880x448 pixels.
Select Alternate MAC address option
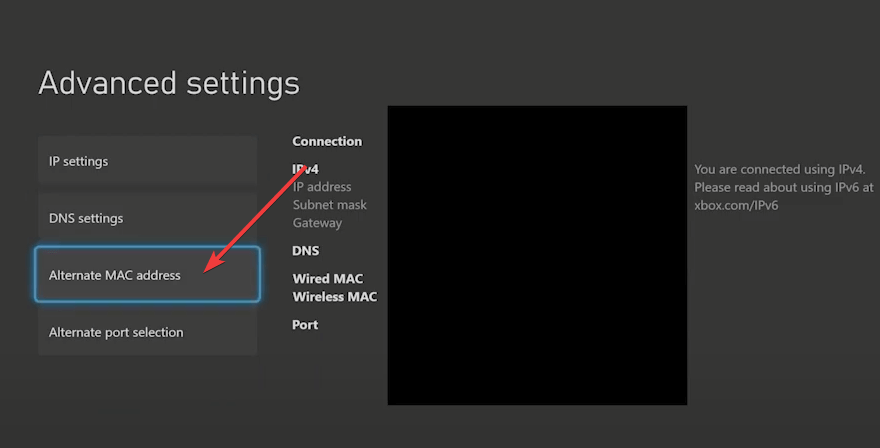(x=148, y=275)
